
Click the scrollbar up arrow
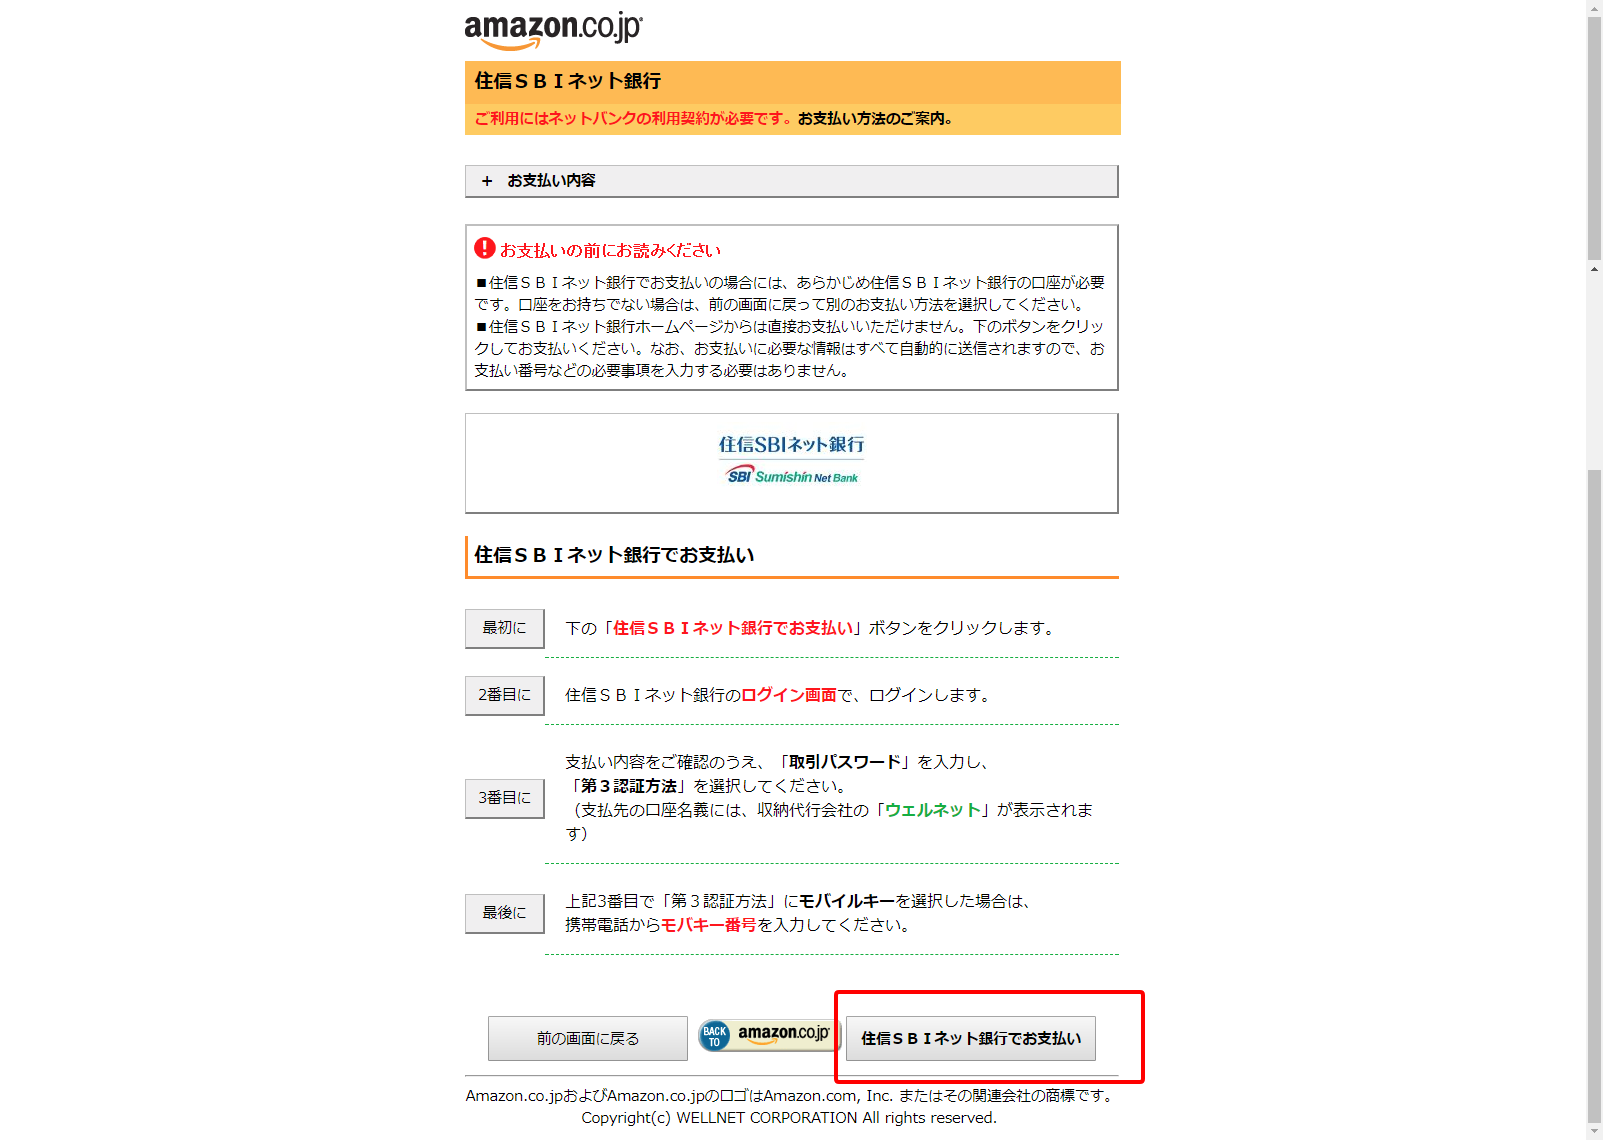1594,7
